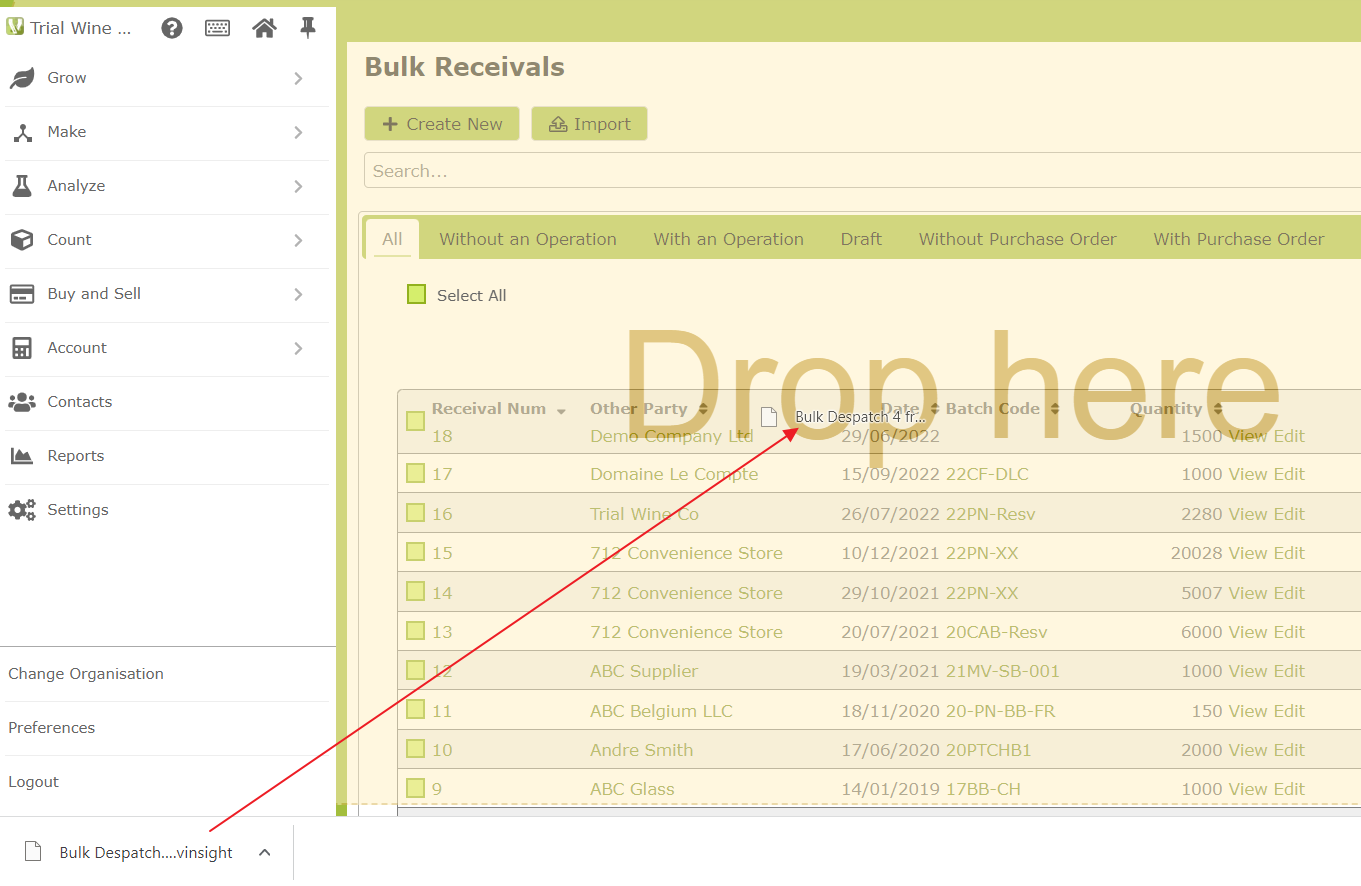Open Contacts using its people icon

tap(21, 402)
